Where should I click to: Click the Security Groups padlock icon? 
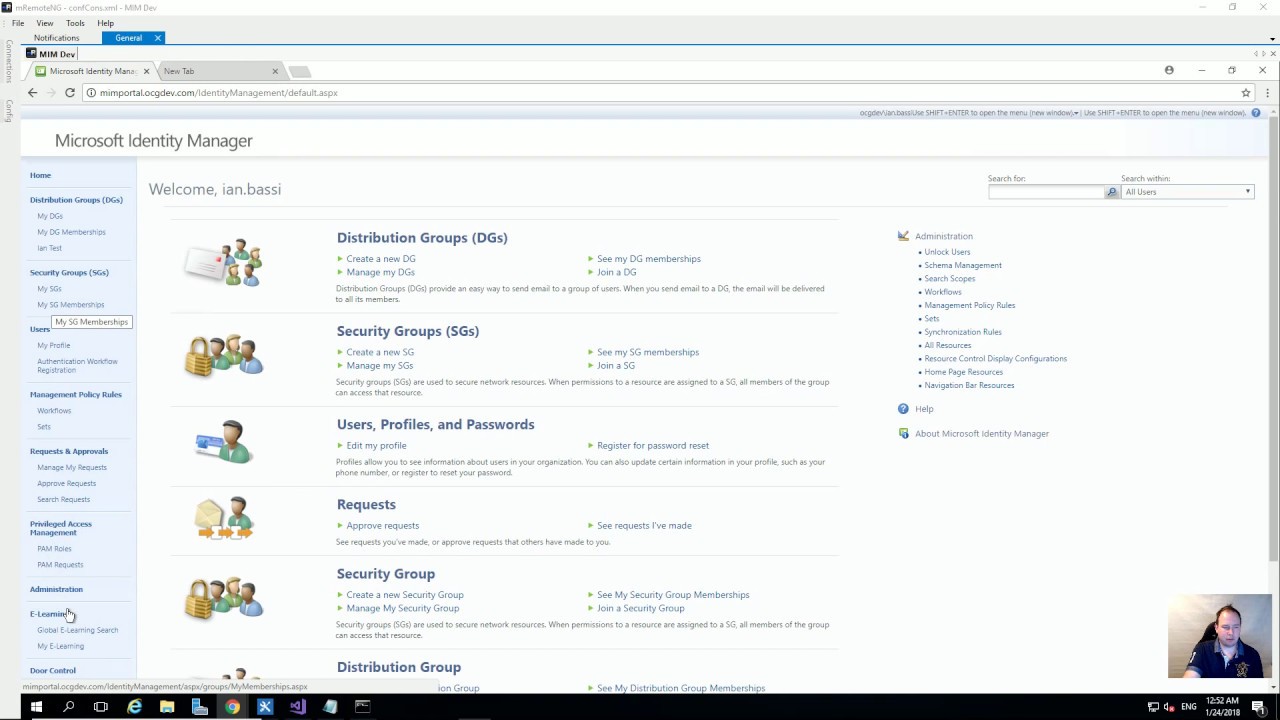click(x=224, y=356)
